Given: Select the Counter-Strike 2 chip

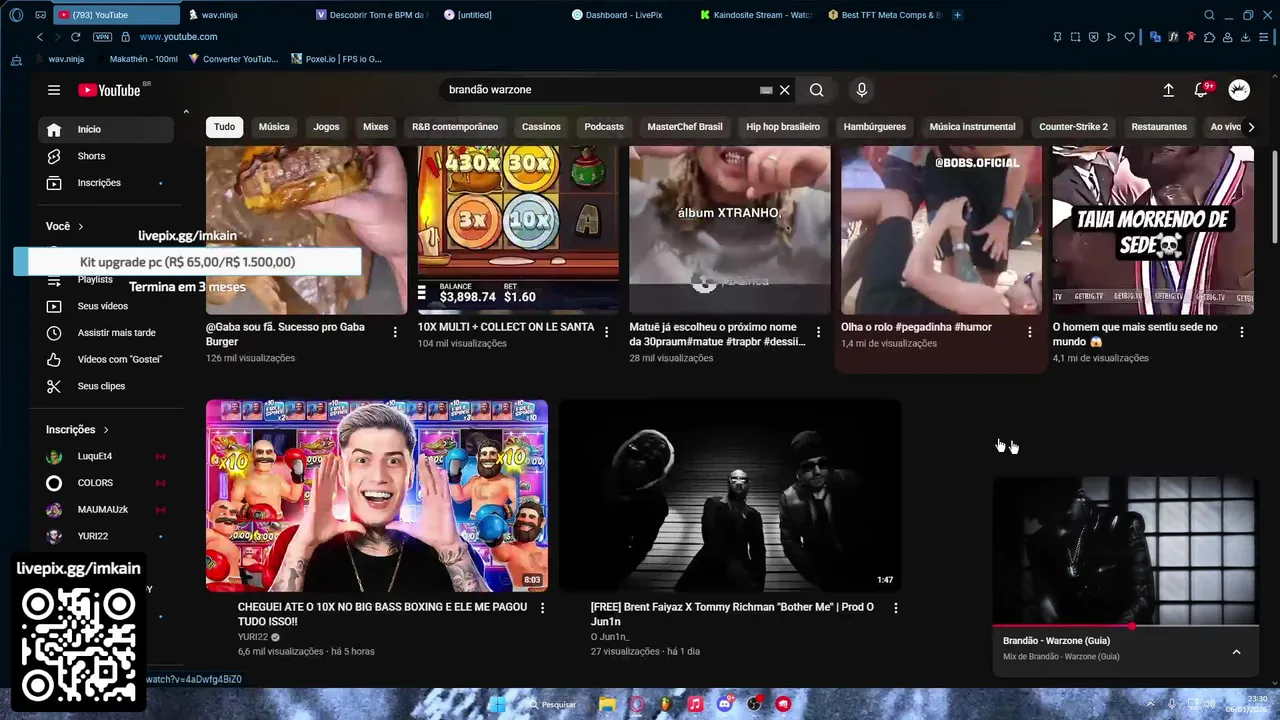Looking at the screenshot, I should [x=1073, y=127].
